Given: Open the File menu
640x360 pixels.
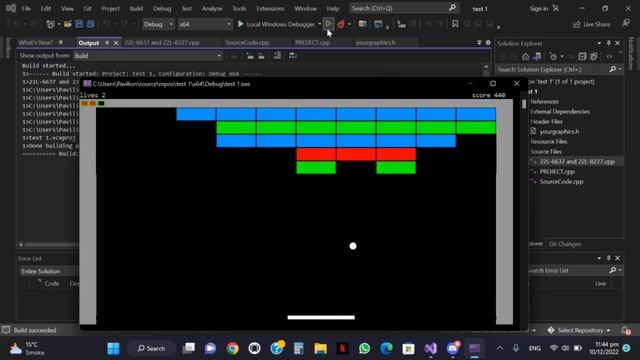Looking at the screenshot, I should tap(26, 8).
